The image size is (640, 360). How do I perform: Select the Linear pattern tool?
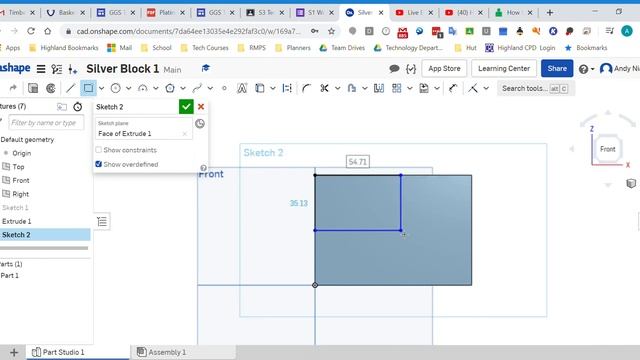coord(396,88)
